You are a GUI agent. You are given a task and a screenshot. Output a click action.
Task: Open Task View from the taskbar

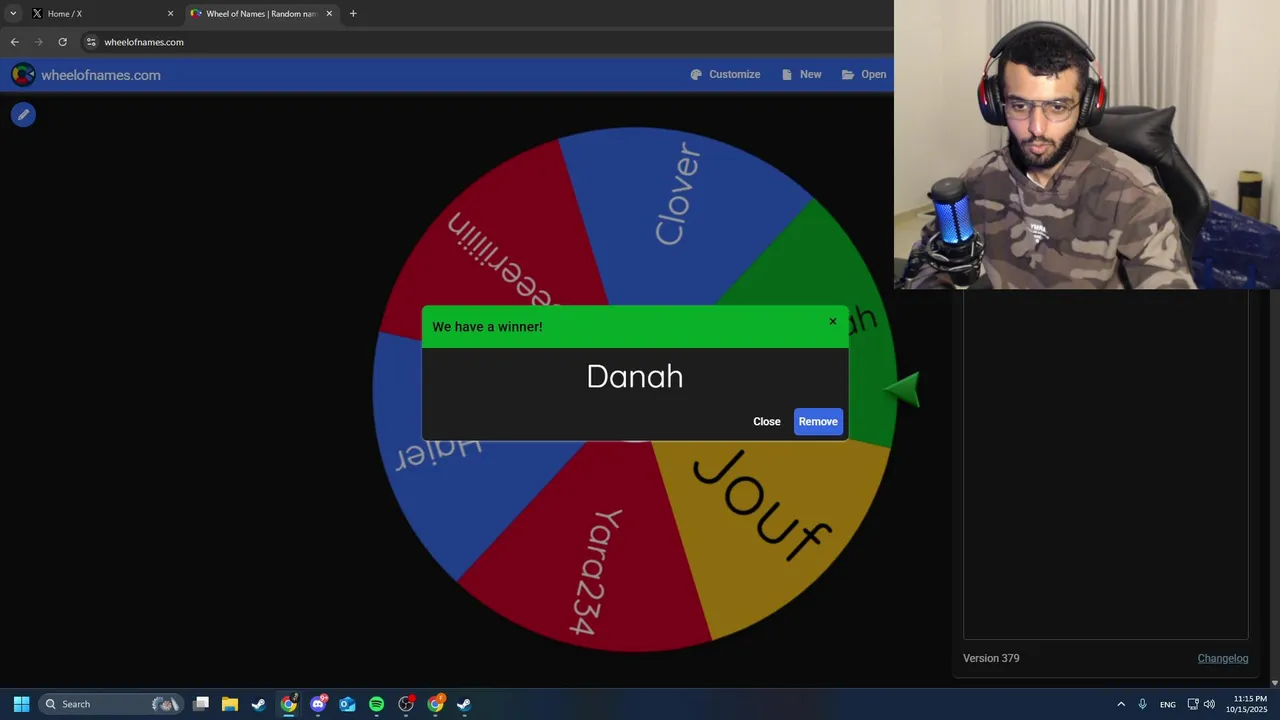click(x=201, y=704)
